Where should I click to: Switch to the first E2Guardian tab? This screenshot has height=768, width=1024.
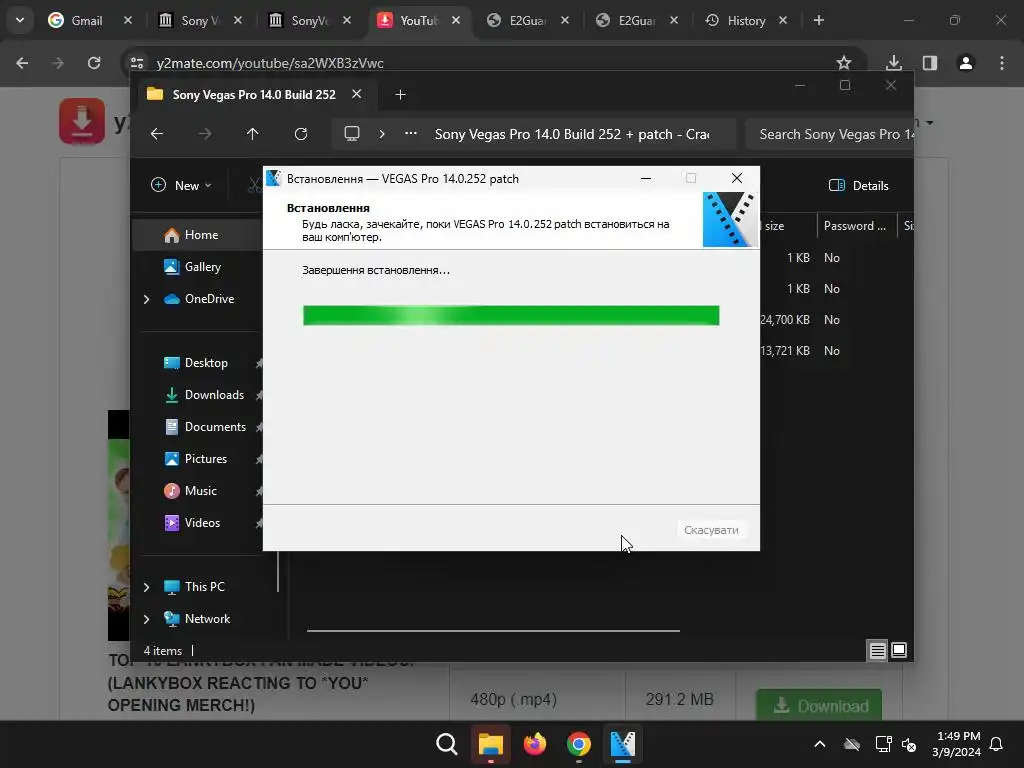click(526, 21)
